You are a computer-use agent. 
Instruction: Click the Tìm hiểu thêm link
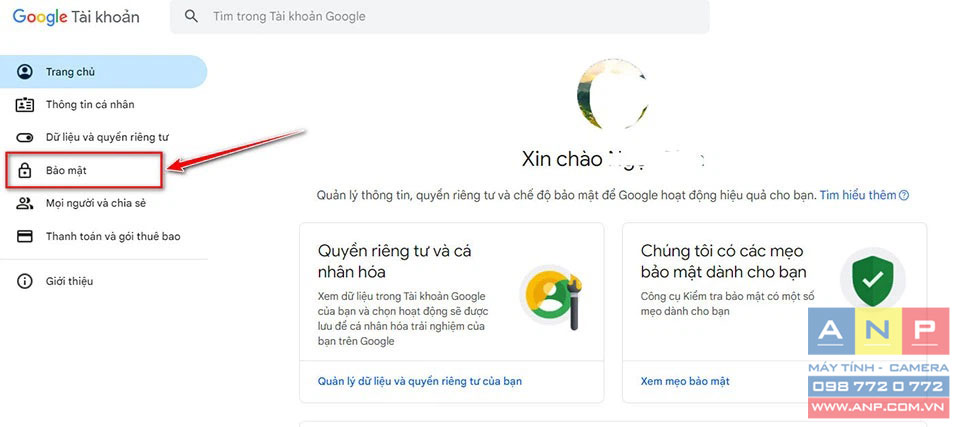click(858, 195)
